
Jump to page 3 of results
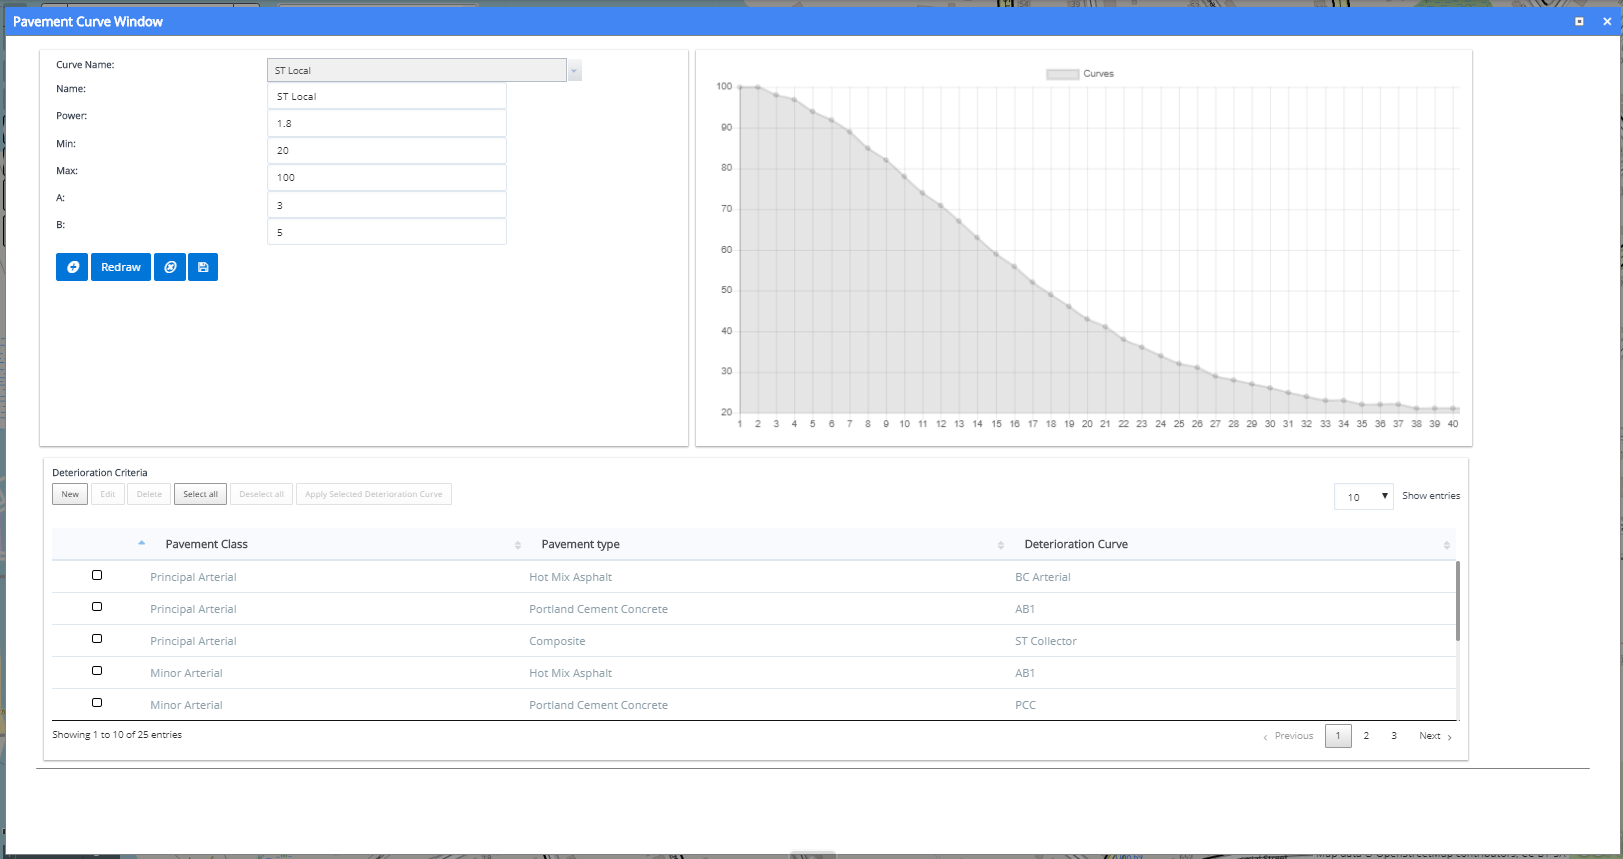coord(1394,736)
